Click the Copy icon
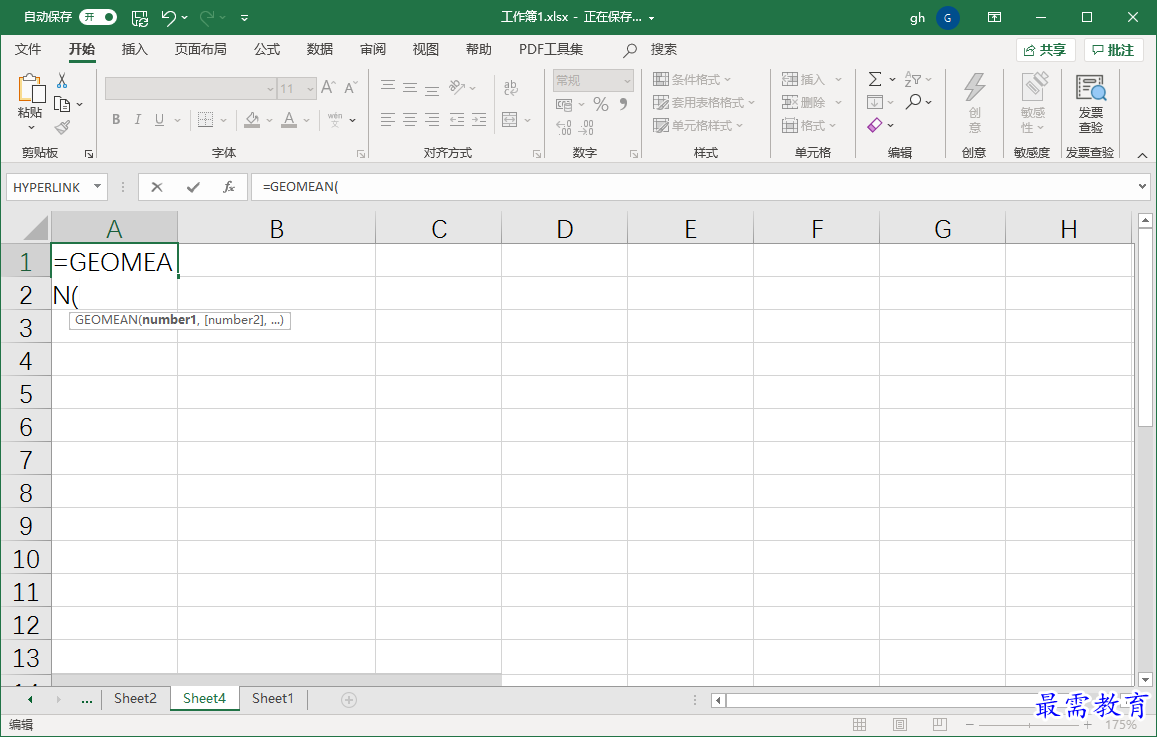1157x737 pixels. pyautogui.click(x=62, y=104)
